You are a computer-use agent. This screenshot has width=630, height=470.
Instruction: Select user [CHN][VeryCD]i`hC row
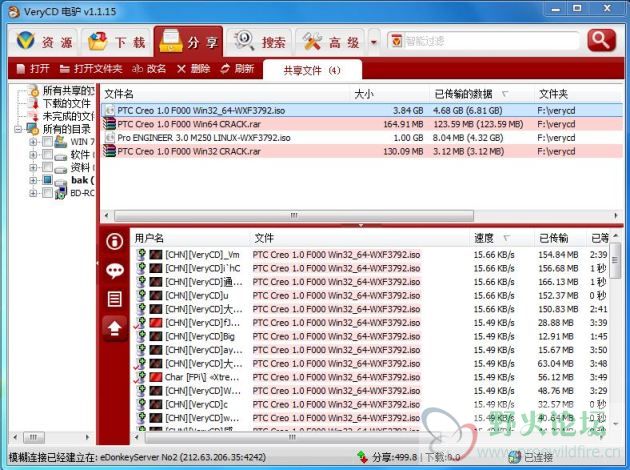tap(372, 269)
